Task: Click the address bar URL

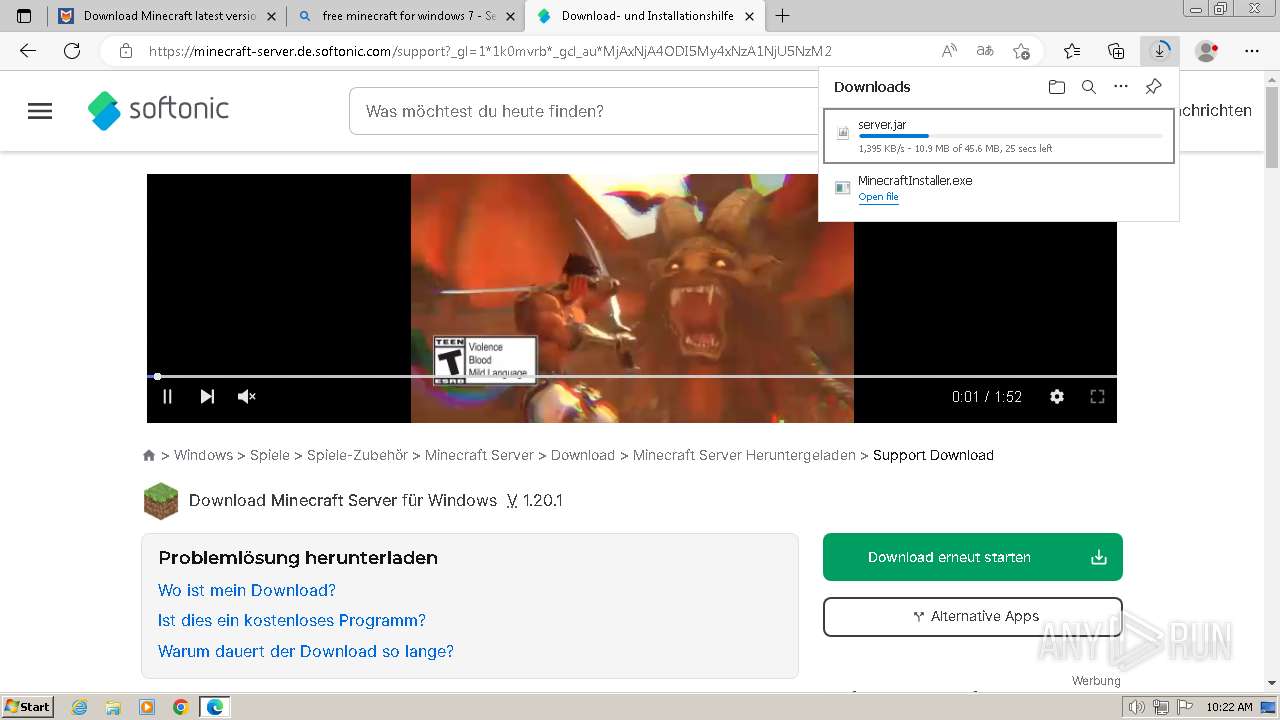Action: [x=490, y=51]
